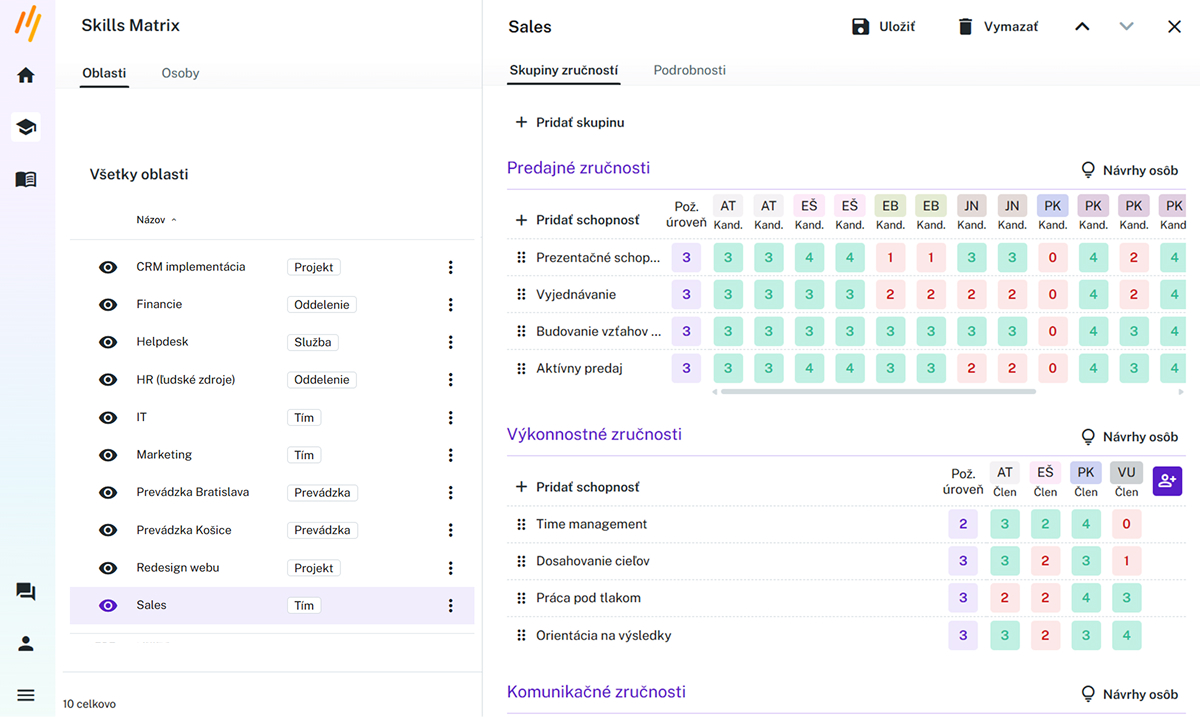
Task: Open the chat messages icon
Action: [26, 592]
